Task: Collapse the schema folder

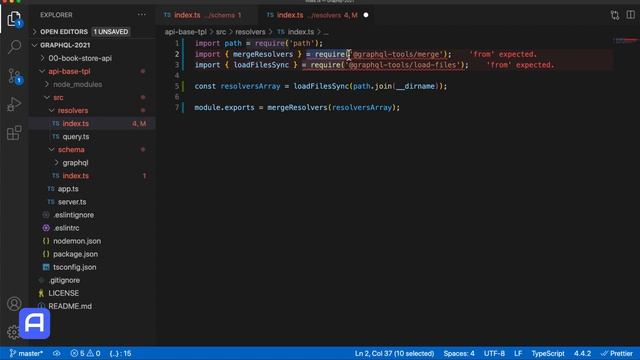Action: click(x=71, y=149)
